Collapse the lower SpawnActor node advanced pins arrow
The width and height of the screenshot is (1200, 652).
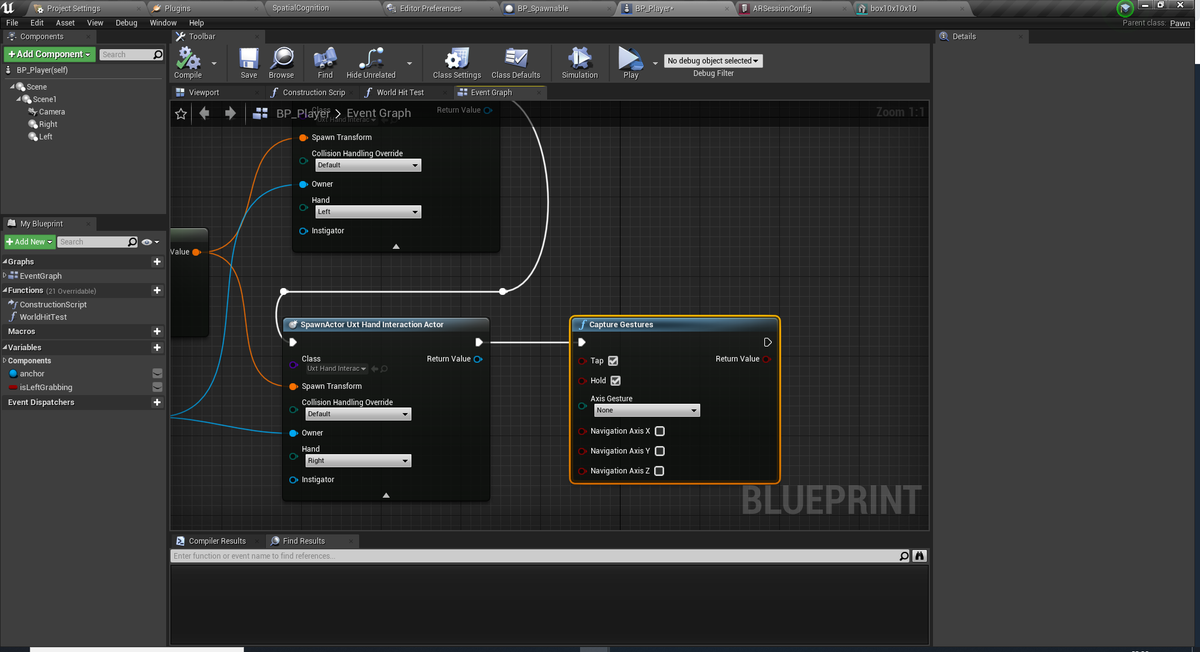click(x=386, y=495)
